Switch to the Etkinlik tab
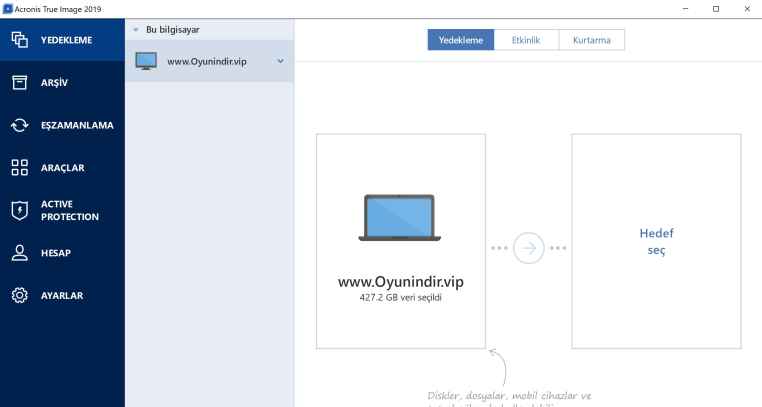This screenshot has width=762, height=407. tap(526, 40)
